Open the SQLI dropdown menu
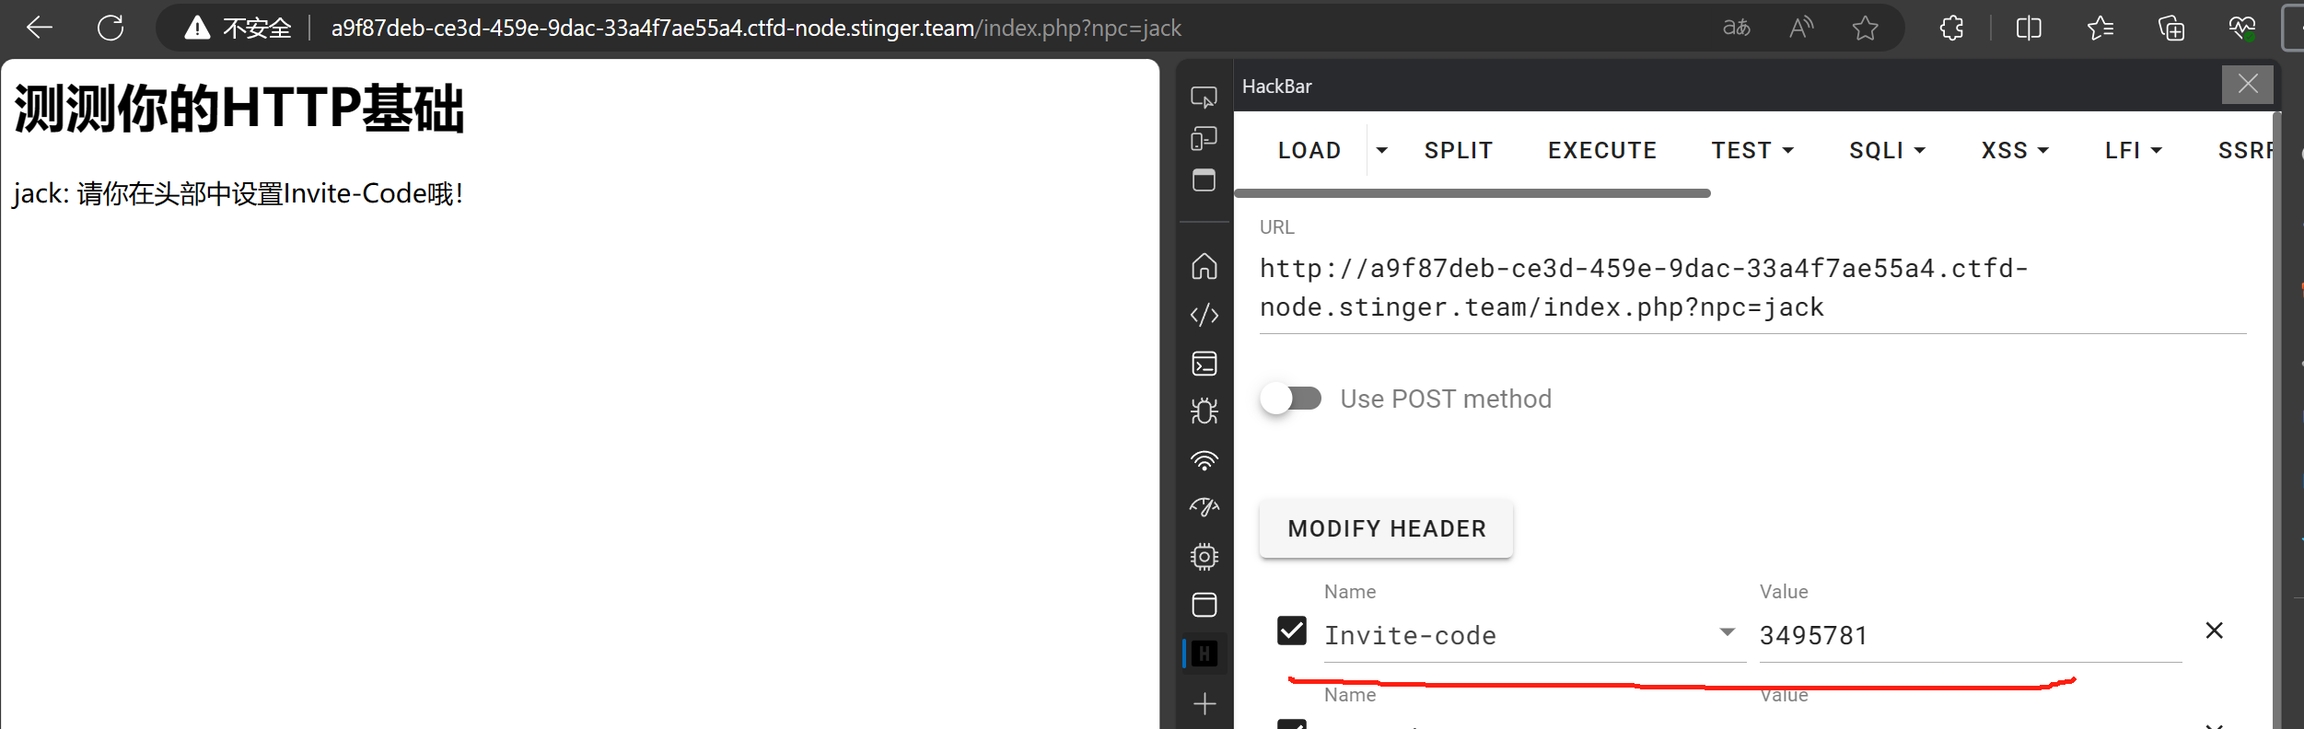 click(1886, 150)
